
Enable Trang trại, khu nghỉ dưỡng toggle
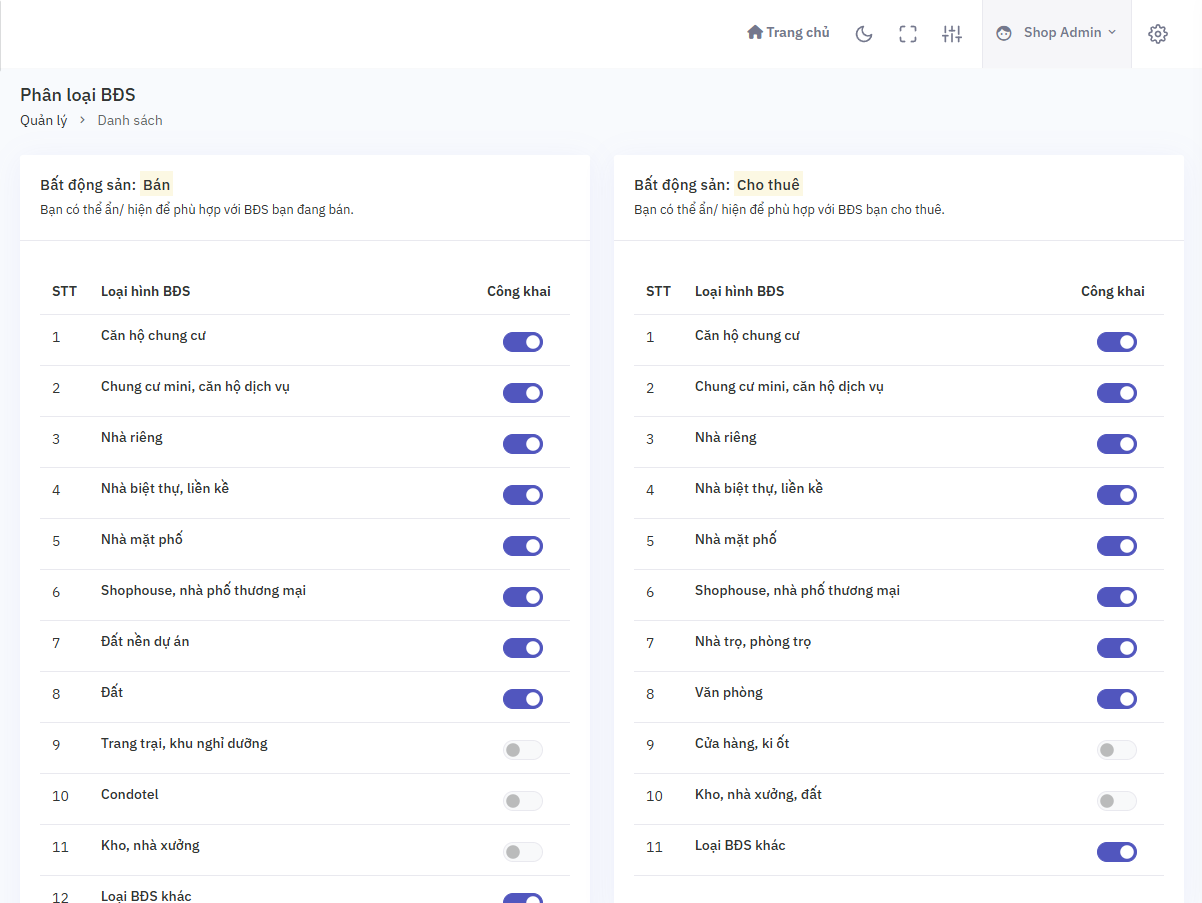(x=523, y=750)
